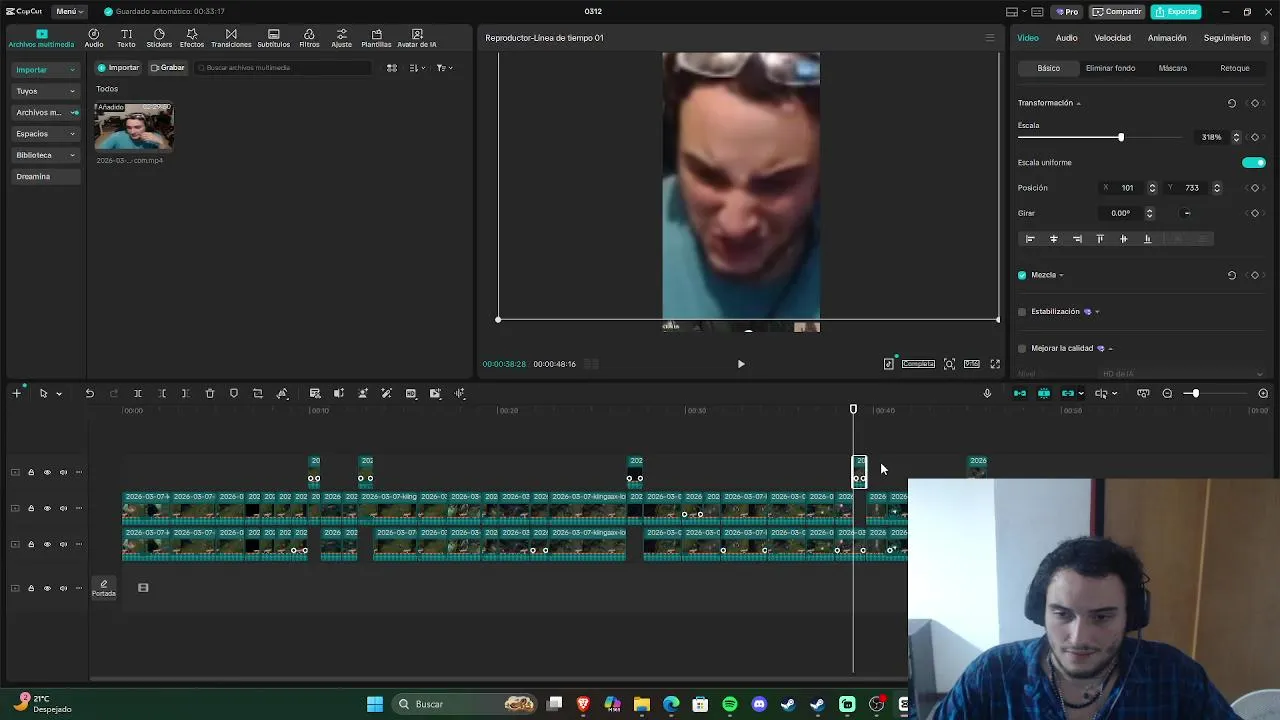This screenshot has height=720, width=1280.
Task: Open the Subtítulos panel
Action: (x=274, y=38)
